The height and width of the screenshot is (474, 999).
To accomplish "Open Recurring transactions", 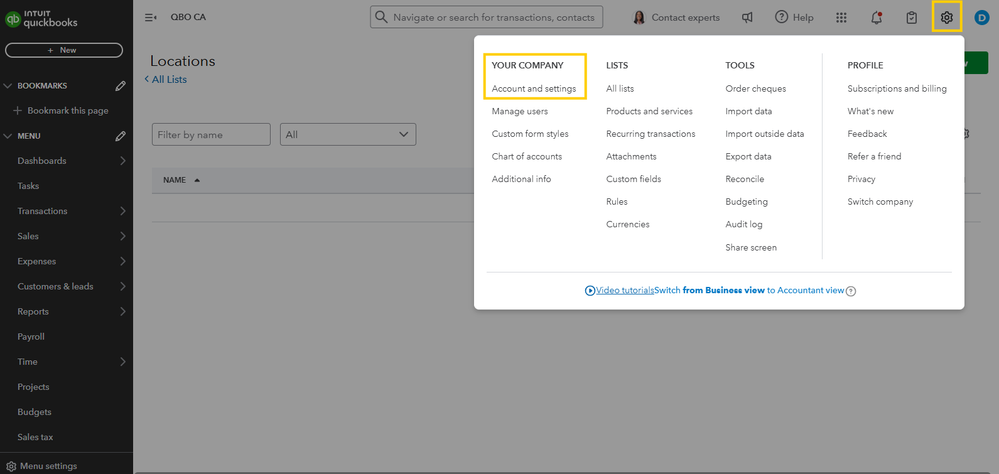I will click(650, 134).
